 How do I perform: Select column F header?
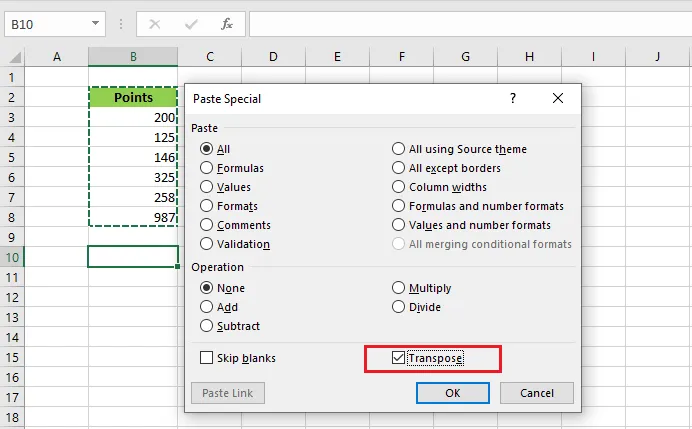[x=401, y=57]
